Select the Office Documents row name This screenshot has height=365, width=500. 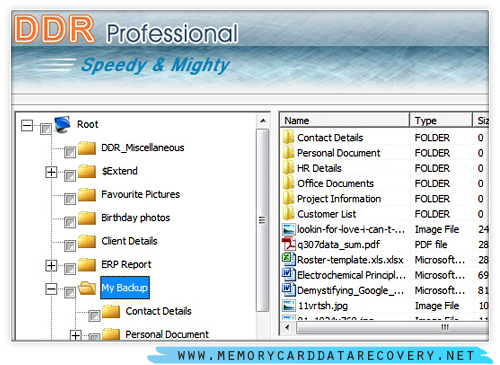(335, 184)
